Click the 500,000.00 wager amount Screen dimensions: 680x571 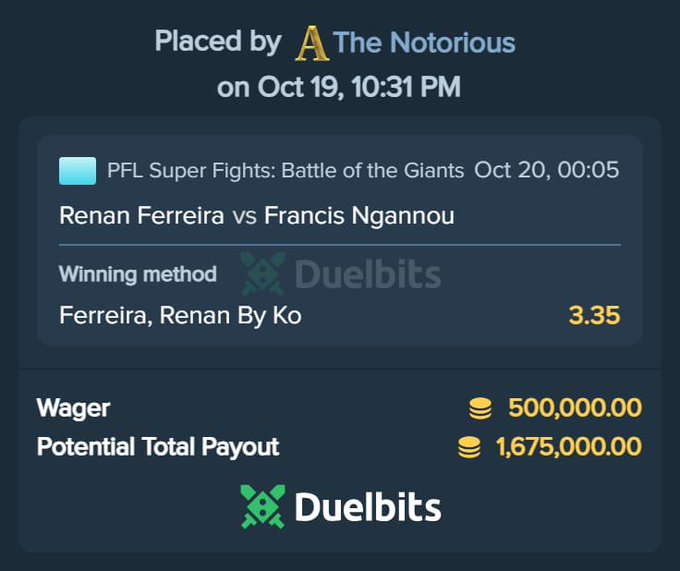point(575,408)
